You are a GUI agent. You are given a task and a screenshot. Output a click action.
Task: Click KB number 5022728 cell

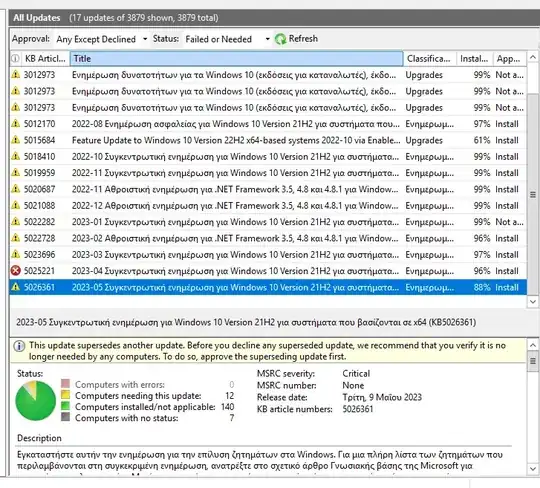pos(39,238)
